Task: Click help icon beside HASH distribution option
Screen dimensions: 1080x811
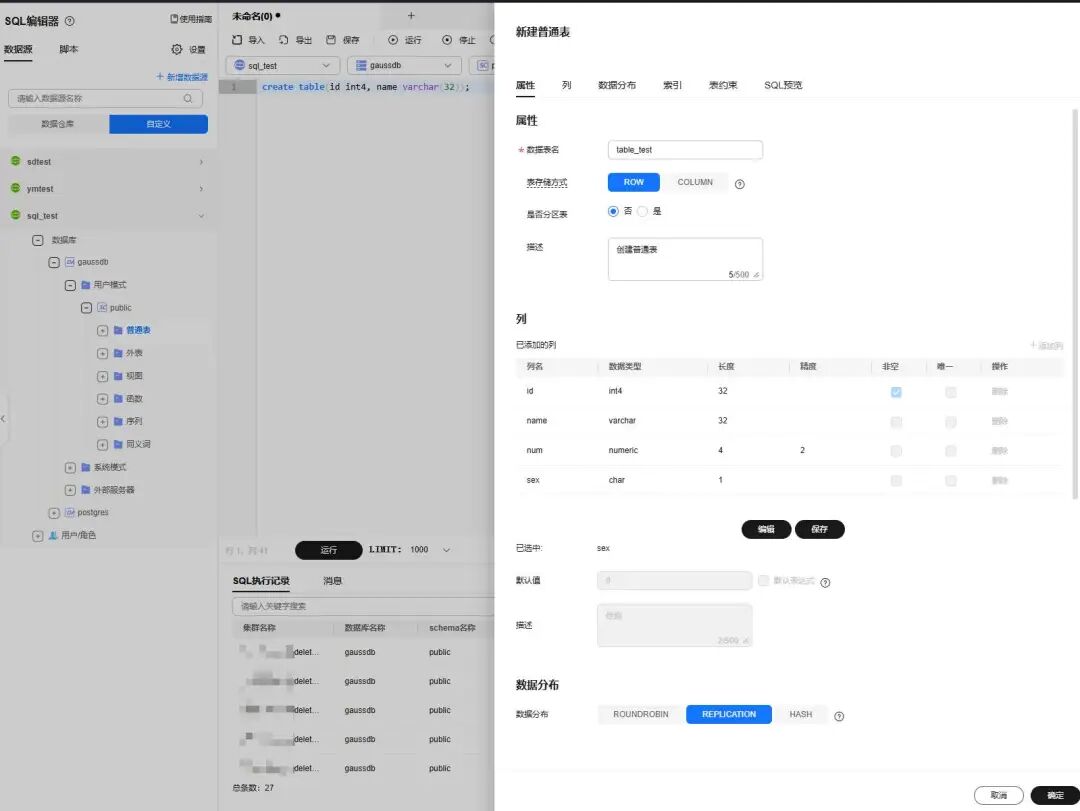Action: pyautogui.click(x=839, y=717)
